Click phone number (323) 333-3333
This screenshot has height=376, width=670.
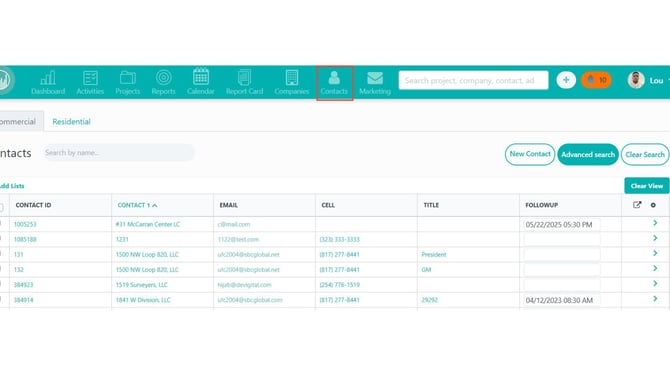tap(340, 239)
